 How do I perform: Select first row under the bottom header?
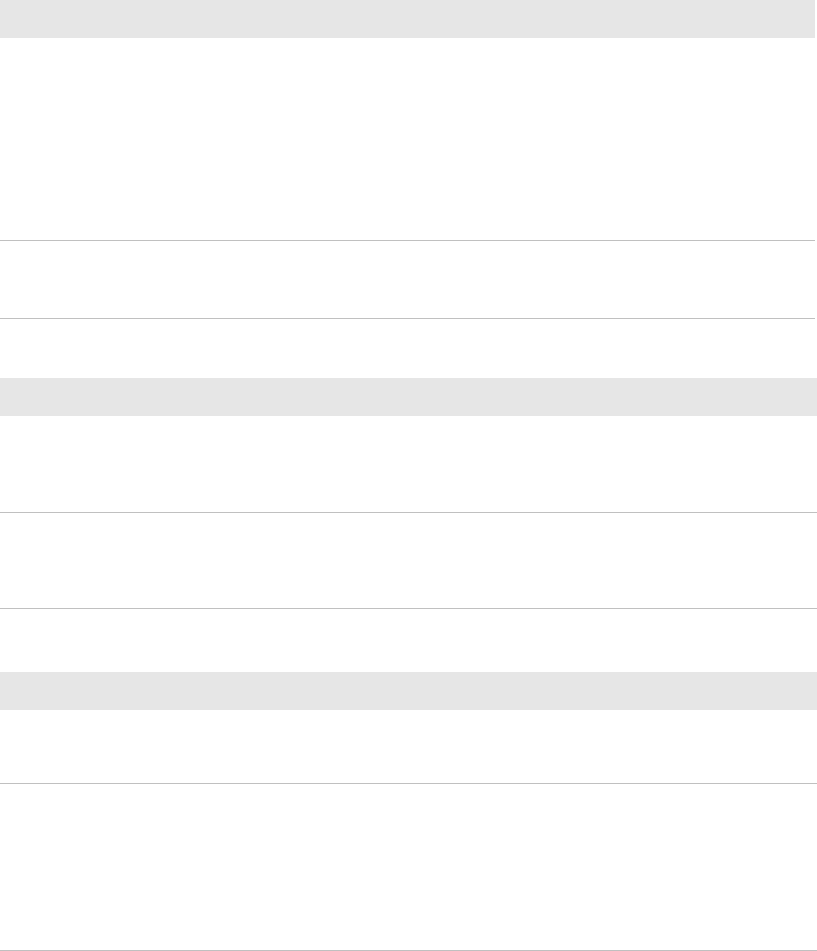[408, 746]
